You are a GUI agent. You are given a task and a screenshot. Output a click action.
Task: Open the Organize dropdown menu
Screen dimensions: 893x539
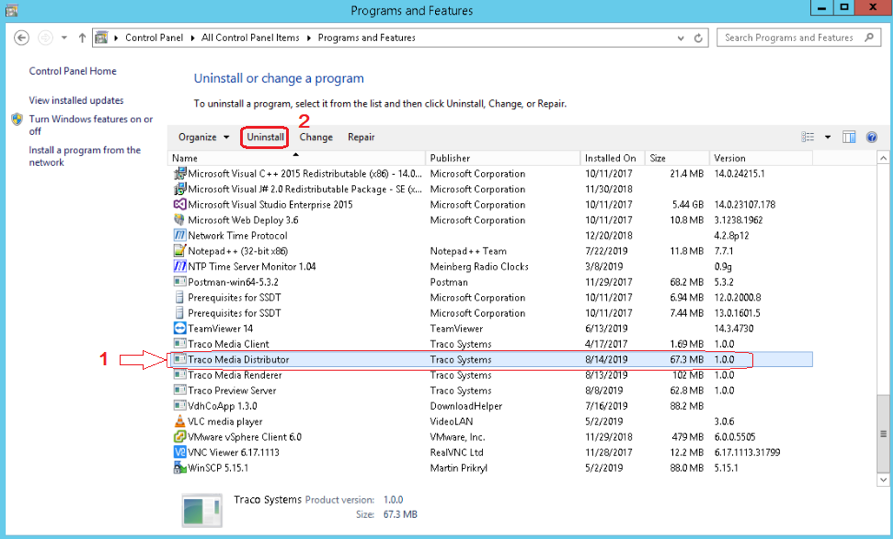pos(204,137)
